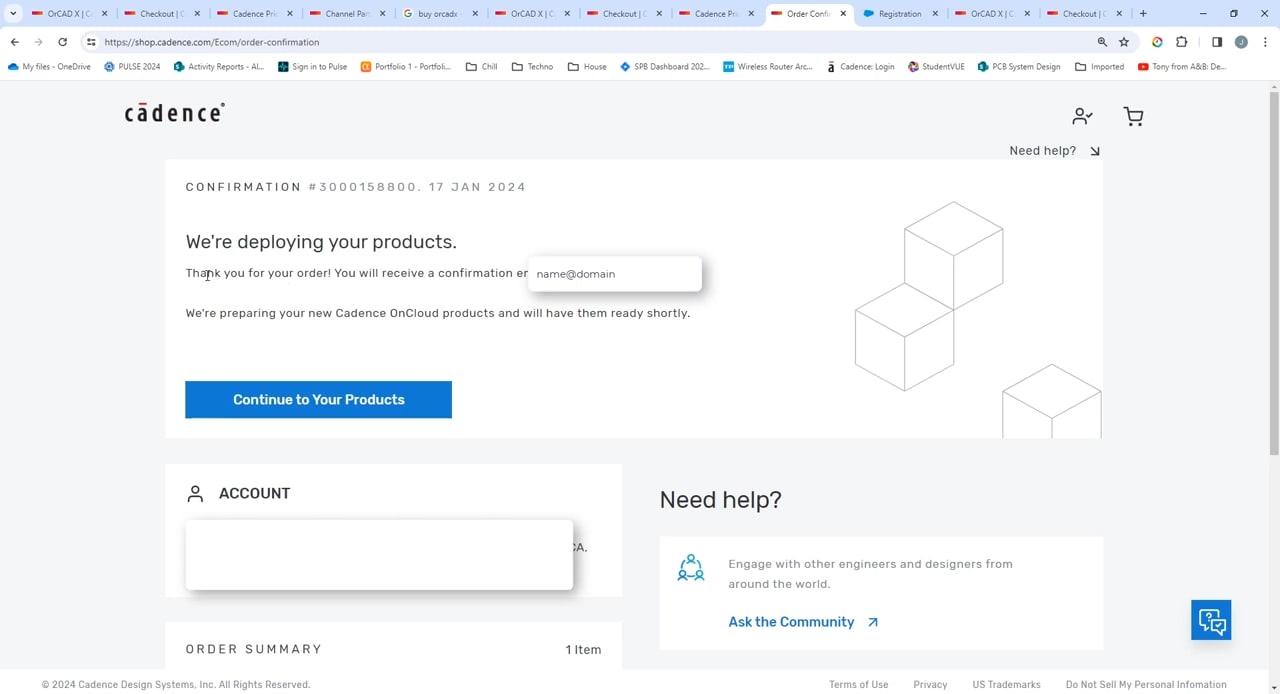Open the US Trademarks footer link
The image size is (1280, 694).
1006,685
